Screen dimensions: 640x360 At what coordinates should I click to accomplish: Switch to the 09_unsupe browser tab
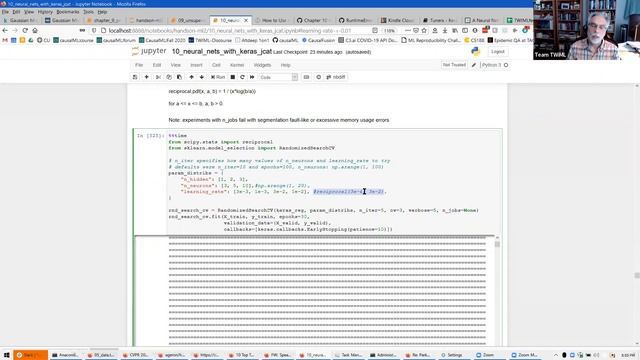point(189,20)
